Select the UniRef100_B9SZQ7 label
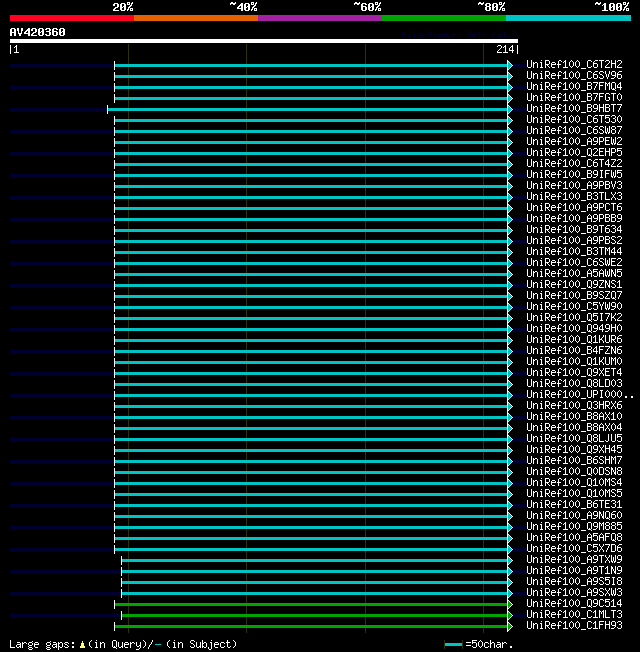Viewport: 640px width, 652px height. click(574, 296)
